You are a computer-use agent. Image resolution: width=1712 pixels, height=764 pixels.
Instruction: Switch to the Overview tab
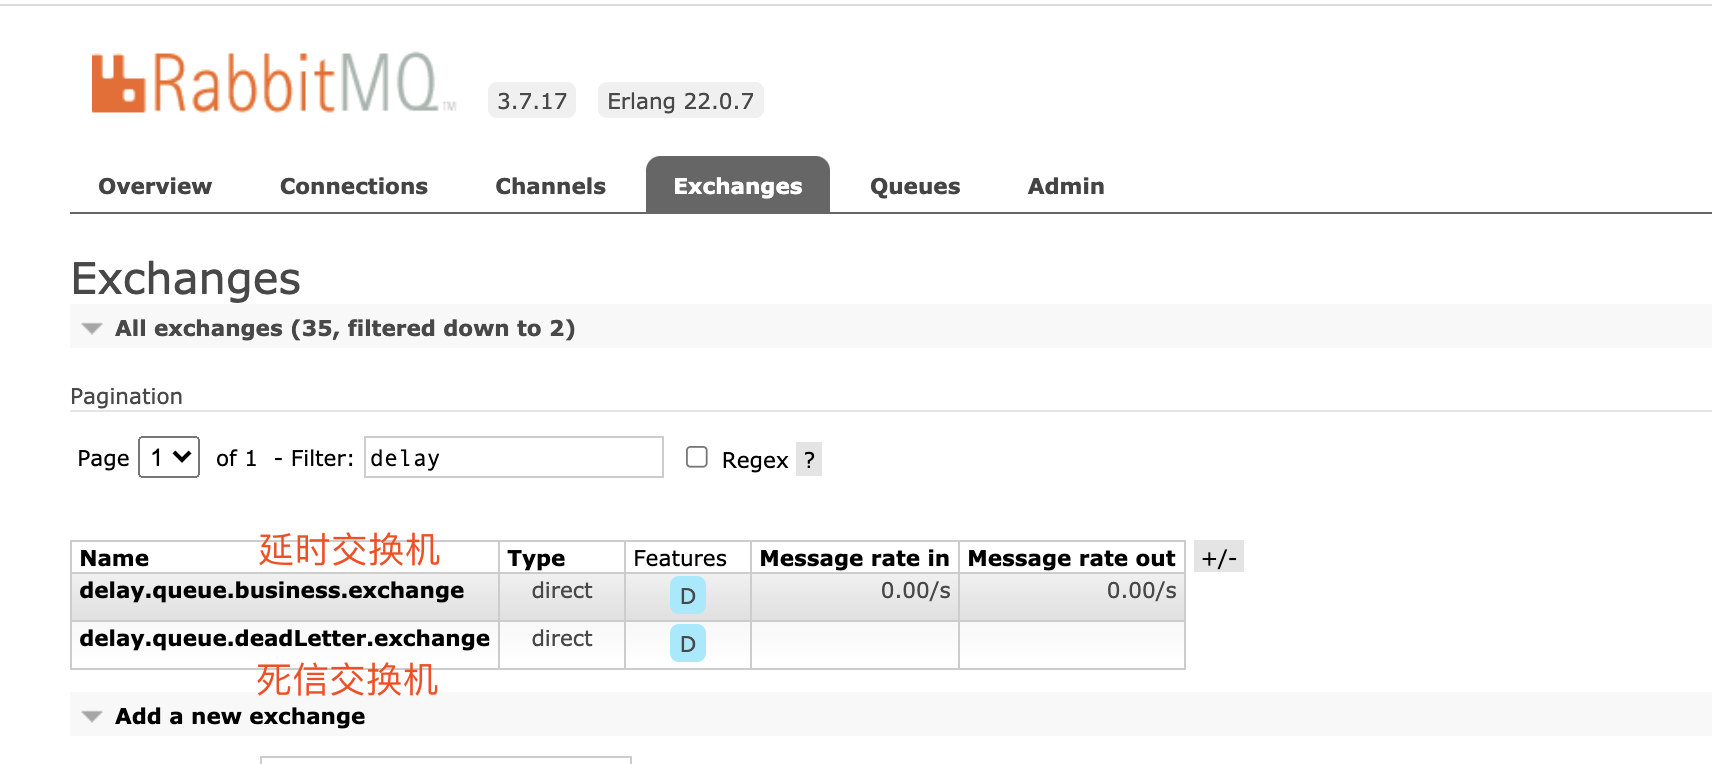pyautogui.click(x=155, y=186)
